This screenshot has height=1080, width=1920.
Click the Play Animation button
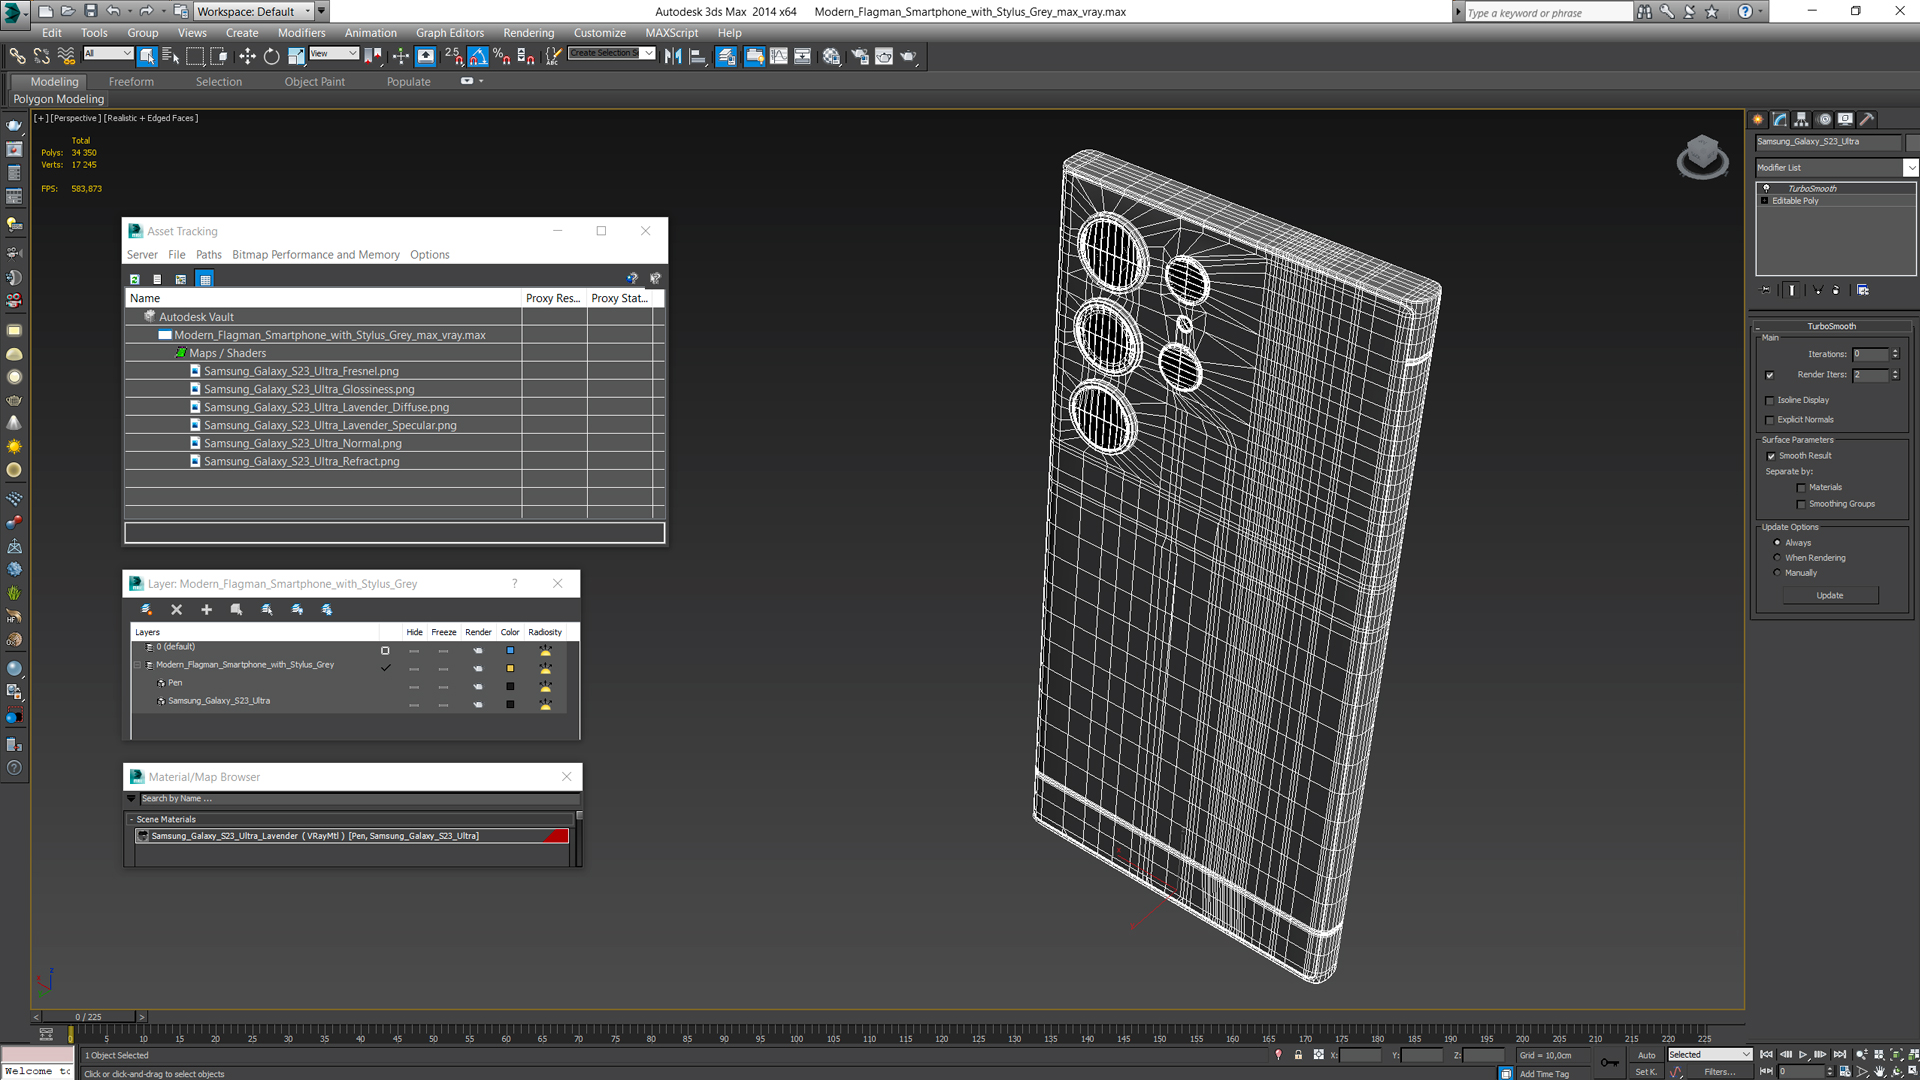click(1803, 1055)
